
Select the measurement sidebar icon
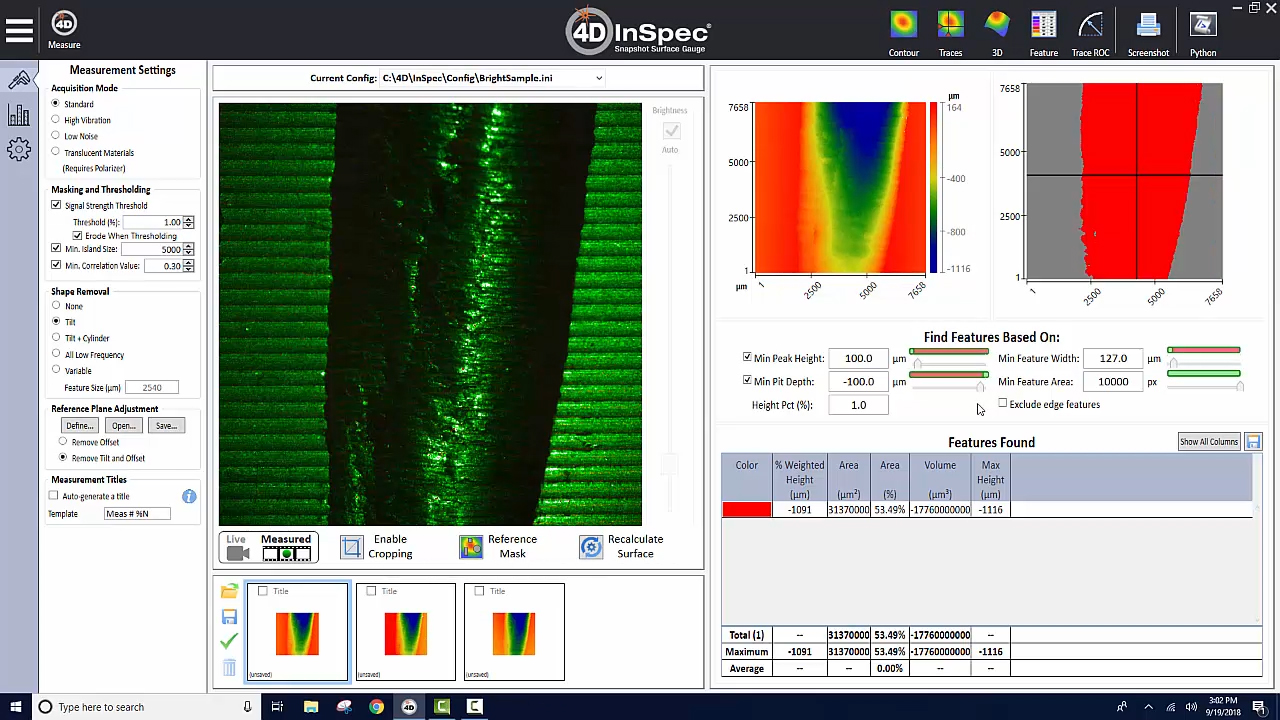coord(19,80)
